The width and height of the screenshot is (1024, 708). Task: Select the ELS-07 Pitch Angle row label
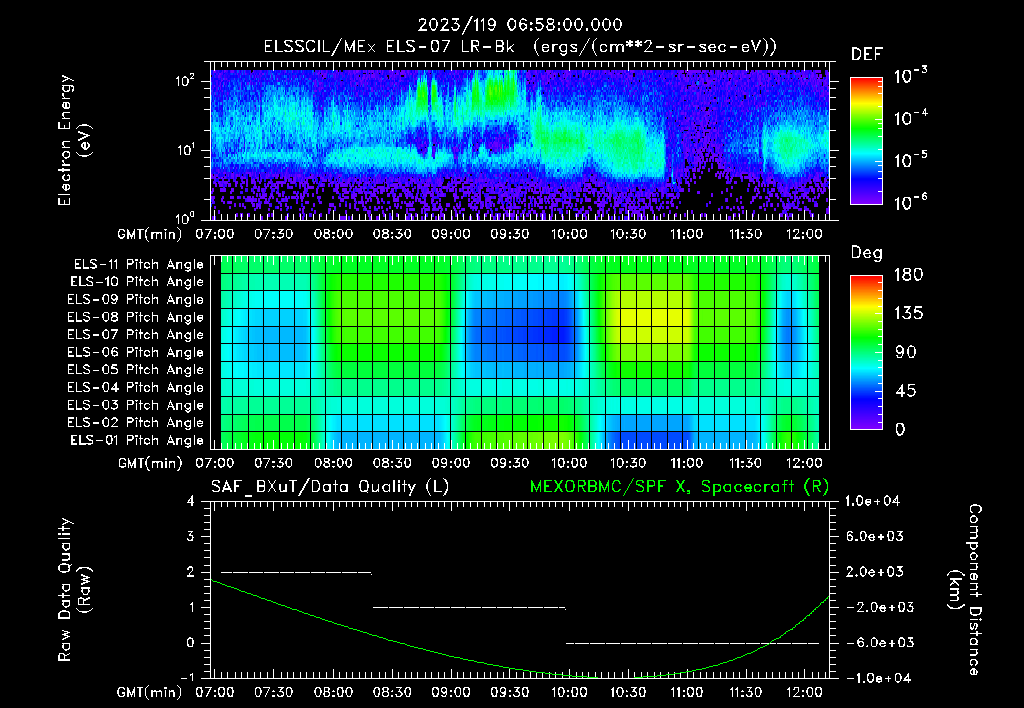point(136,334)
